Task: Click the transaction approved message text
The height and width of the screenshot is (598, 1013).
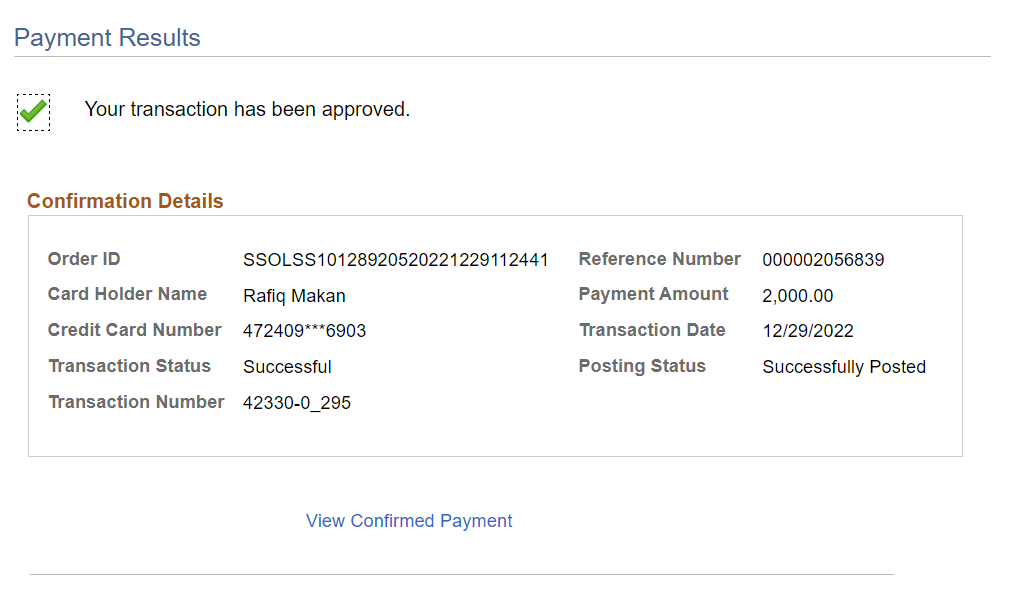Action: click(247, 109)
